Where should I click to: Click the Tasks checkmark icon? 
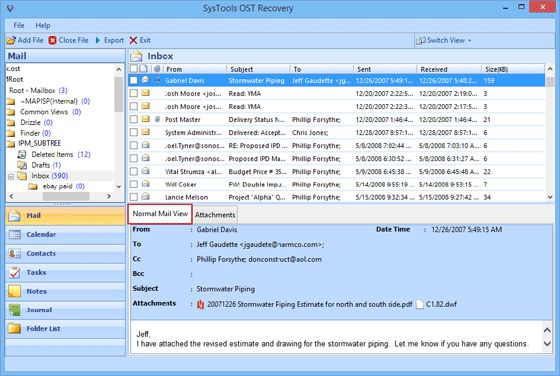click(14, 272)
